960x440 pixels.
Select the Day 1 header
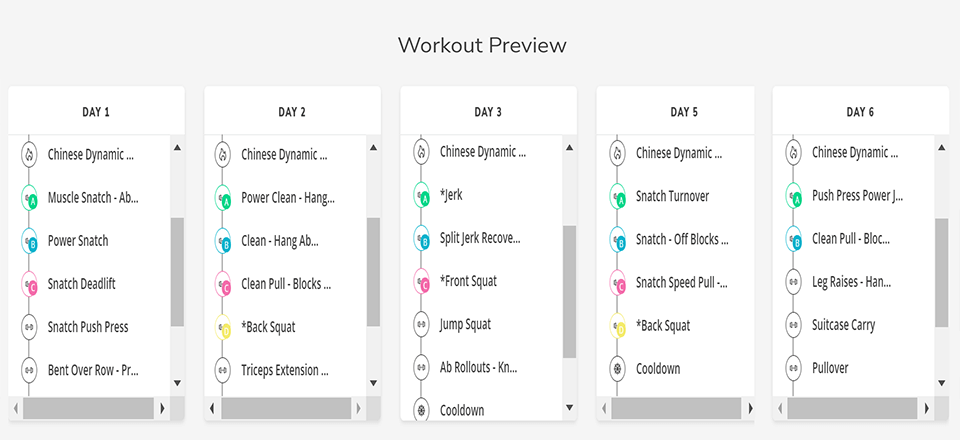[96, 112]
